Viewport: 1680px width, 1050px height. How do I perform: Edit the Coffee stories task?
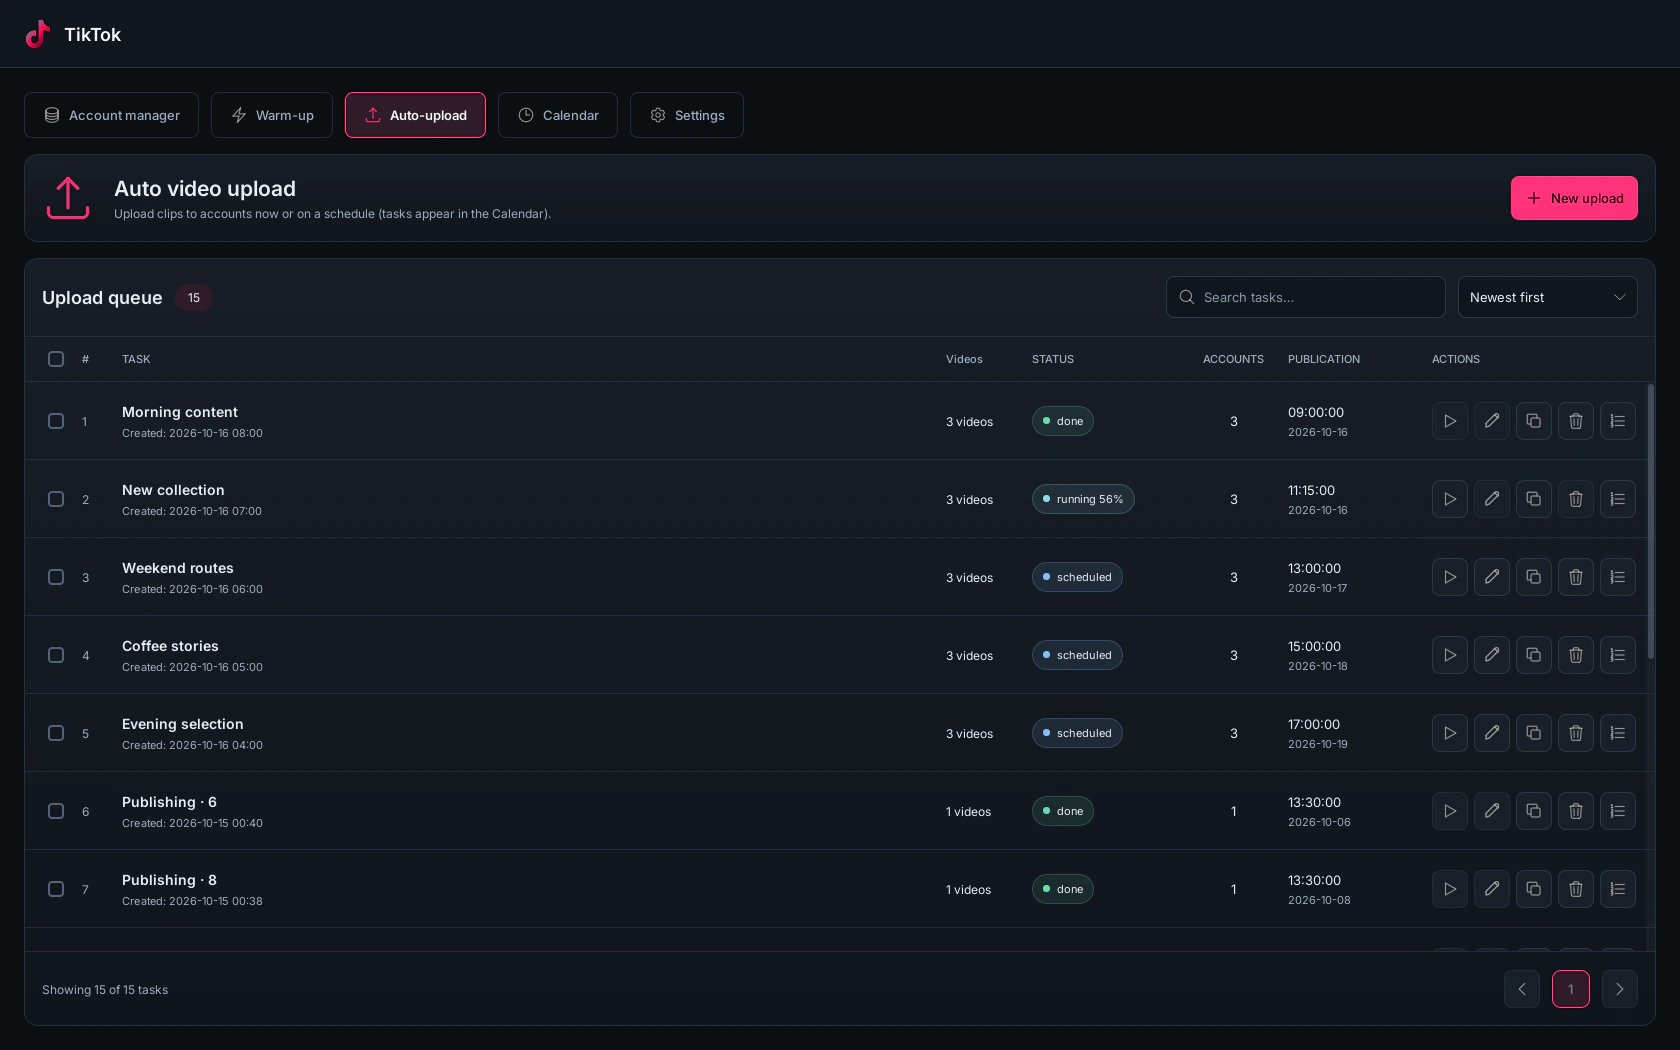point(1492,655)
